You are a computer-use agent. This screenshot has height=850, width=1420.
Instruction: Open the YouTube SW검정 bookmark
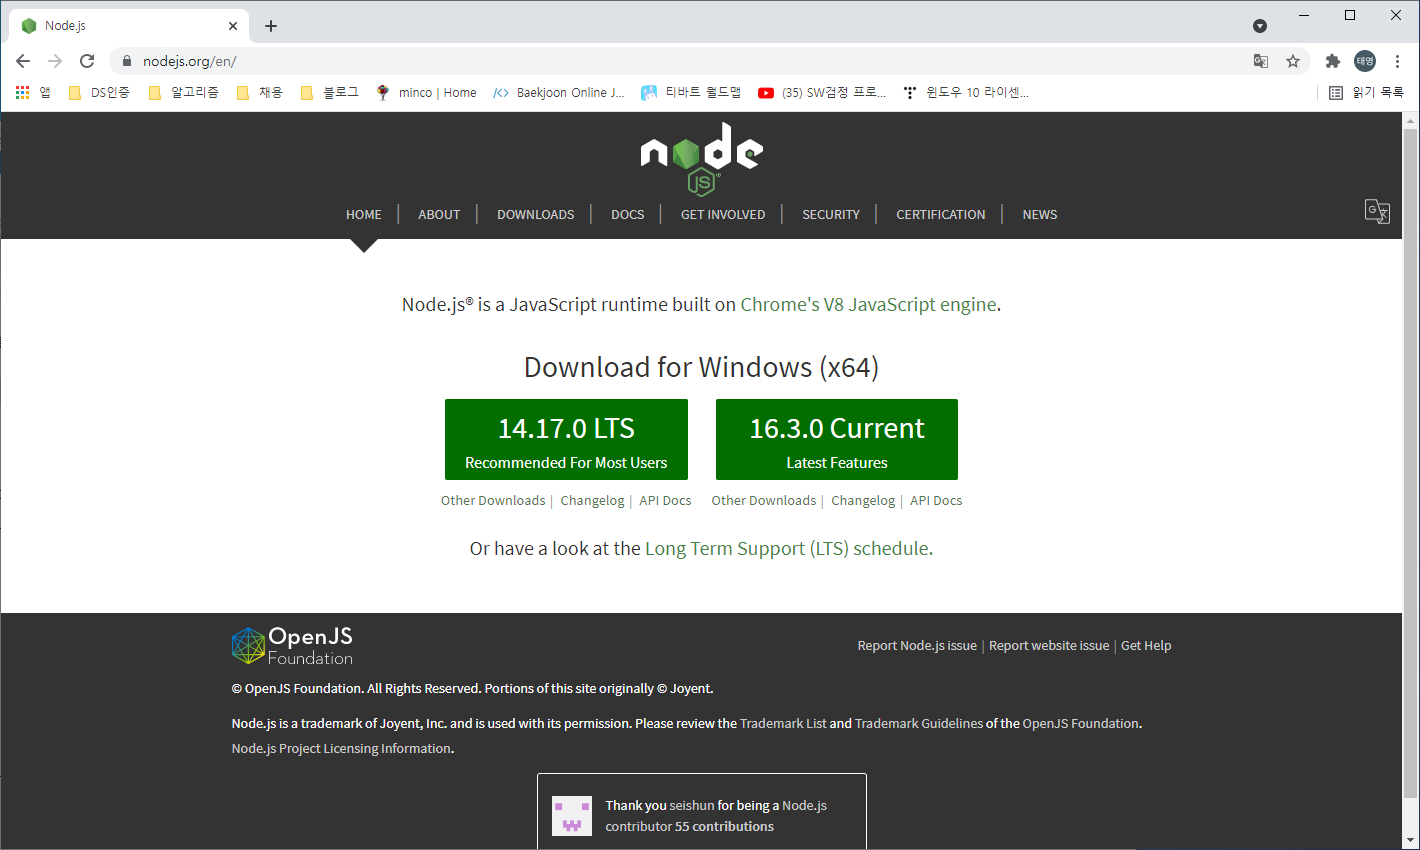click(822, 92)
